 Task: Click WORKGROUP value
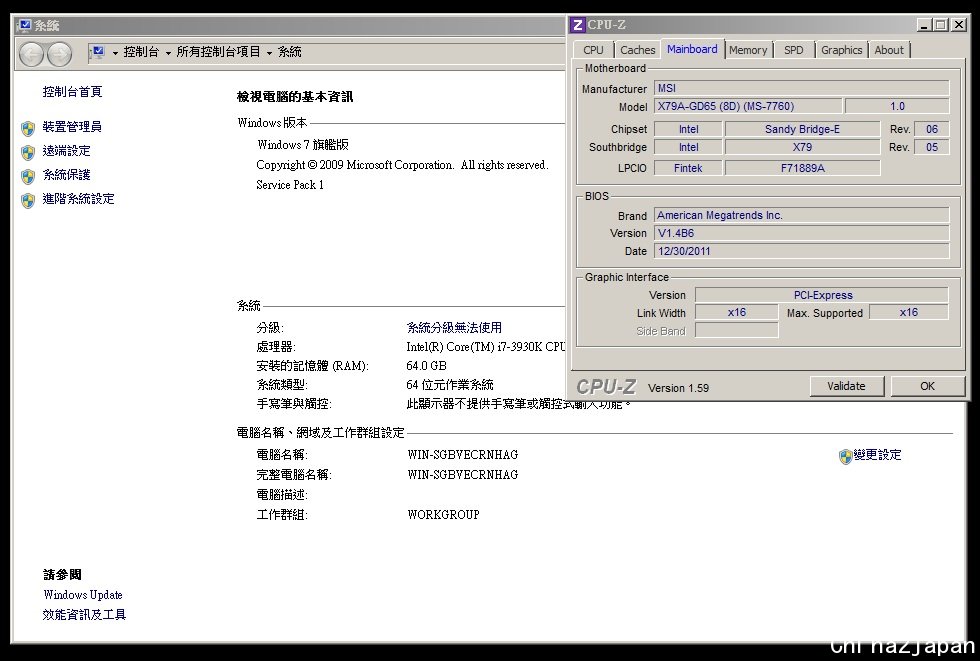click(x=443, y=515)
